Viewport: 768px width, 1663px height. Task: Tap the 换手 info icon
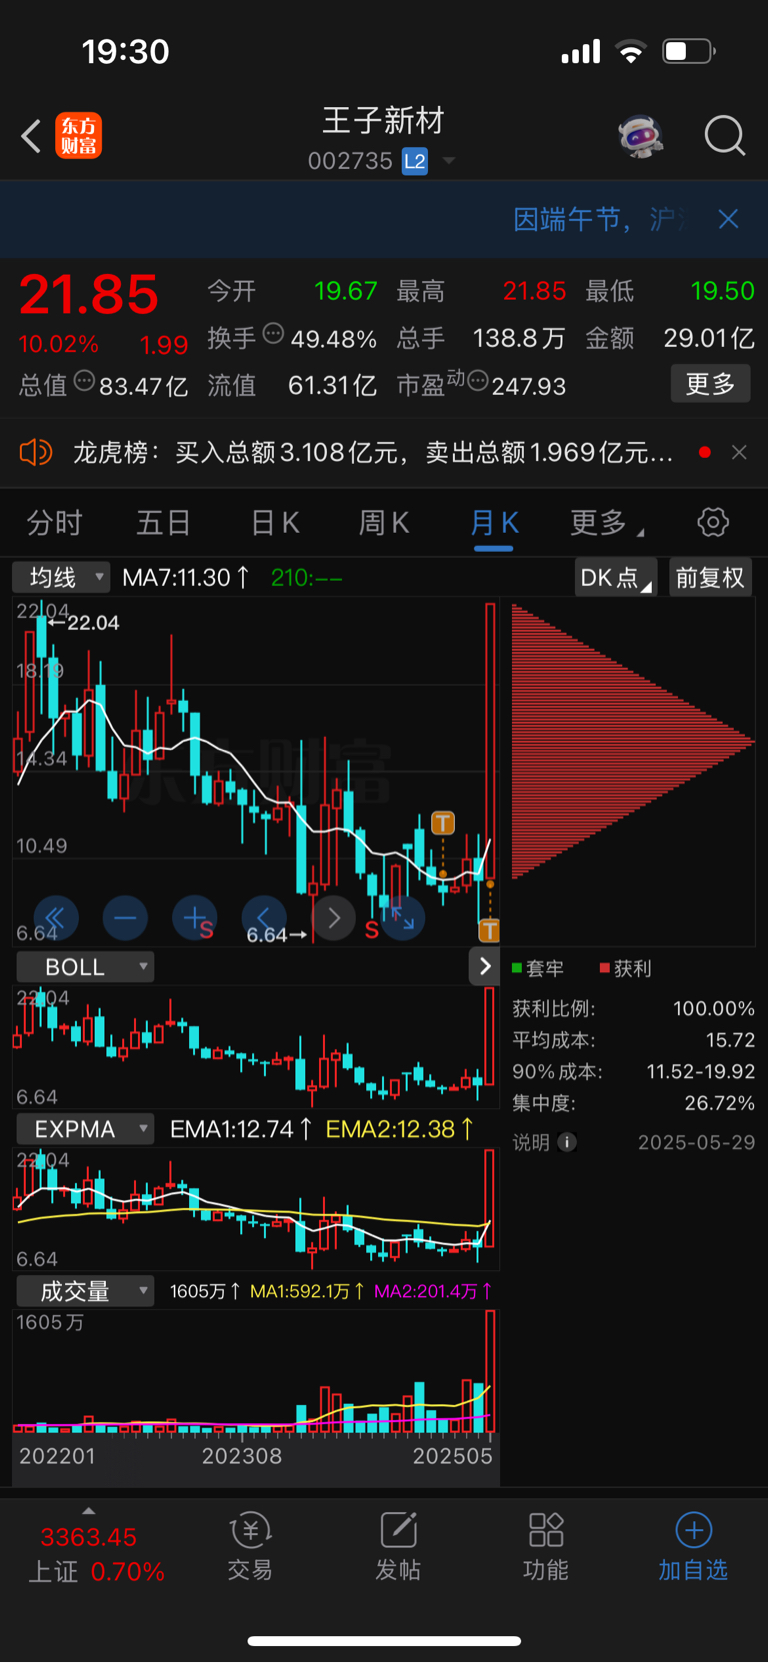tap(273, 334)
